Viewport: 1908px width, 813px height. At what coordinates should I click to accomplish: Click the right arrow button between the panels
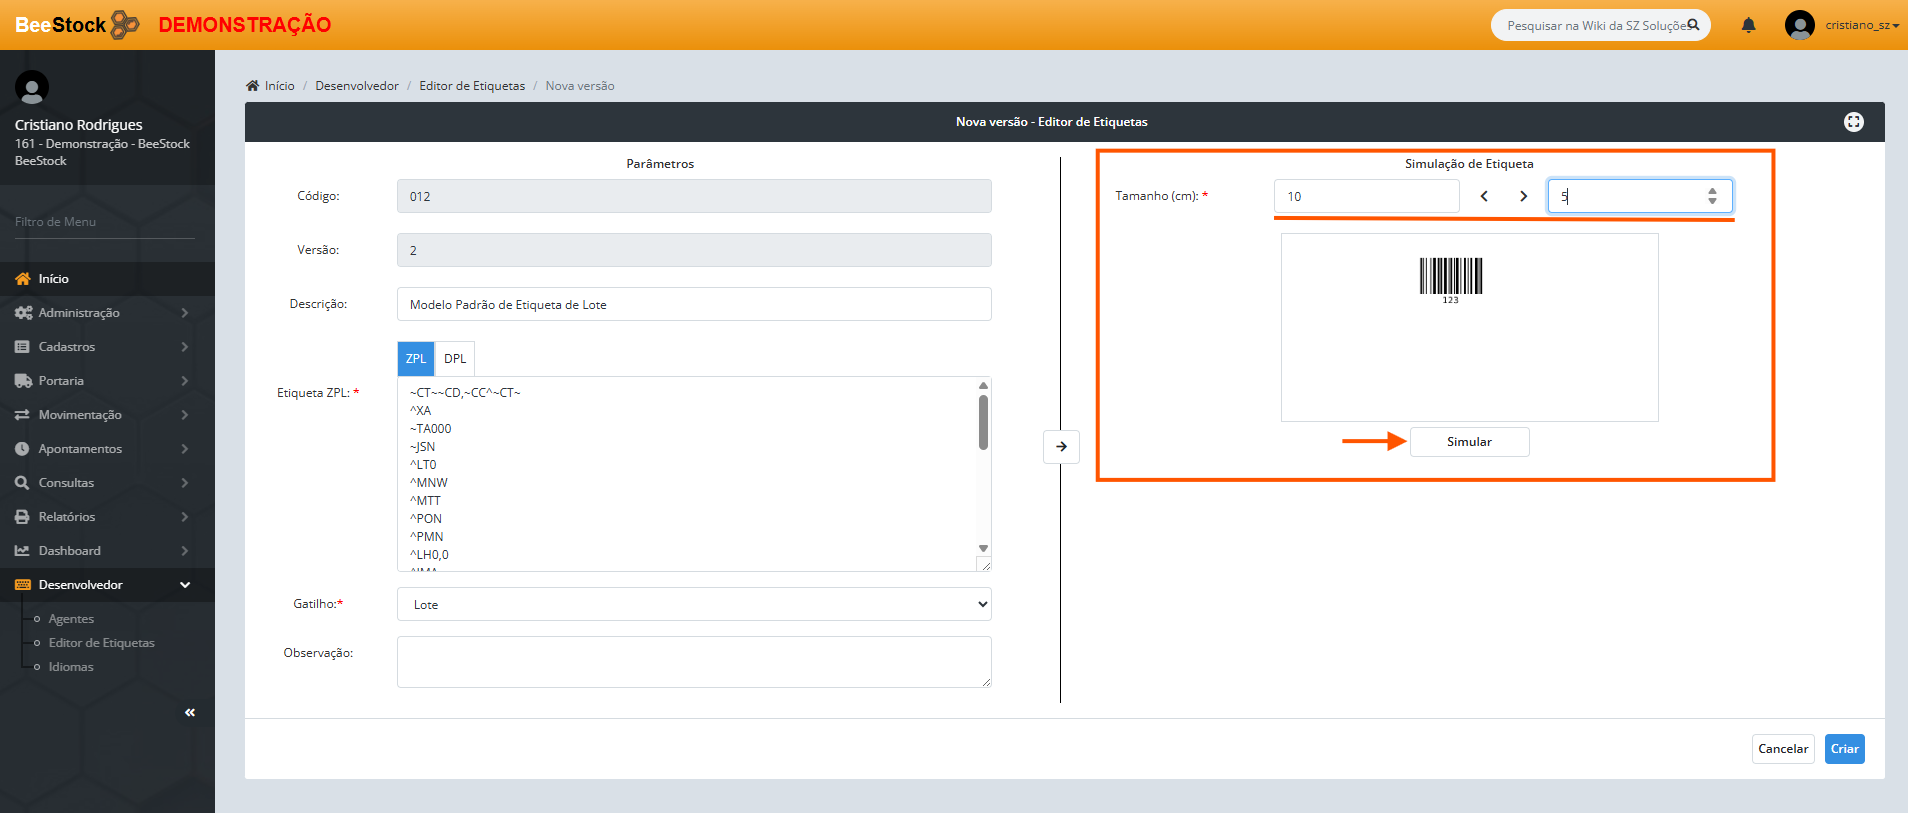click(1061, 446)
